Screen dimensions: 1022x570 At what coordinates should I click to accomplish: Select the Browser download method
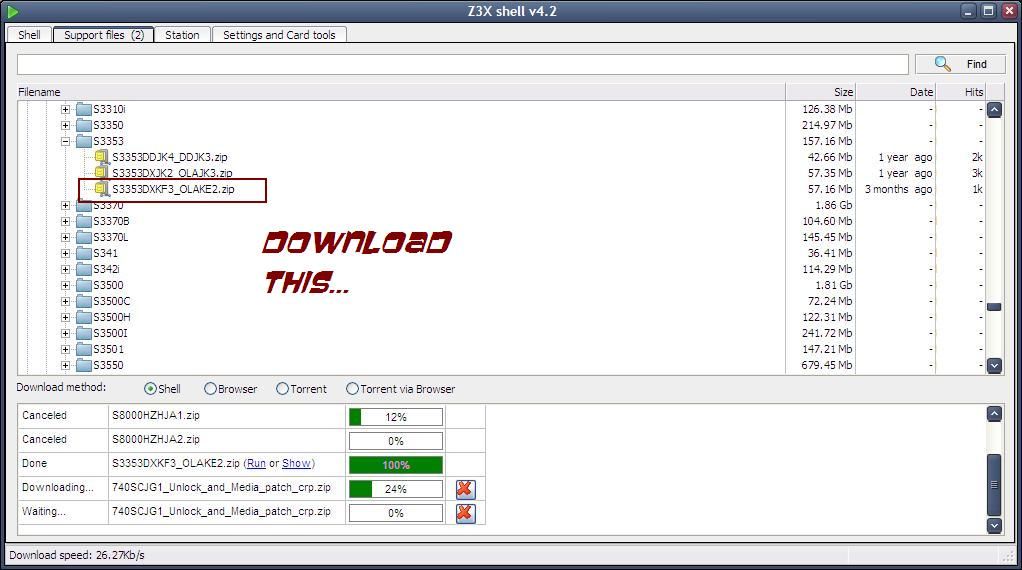point(210,389)
